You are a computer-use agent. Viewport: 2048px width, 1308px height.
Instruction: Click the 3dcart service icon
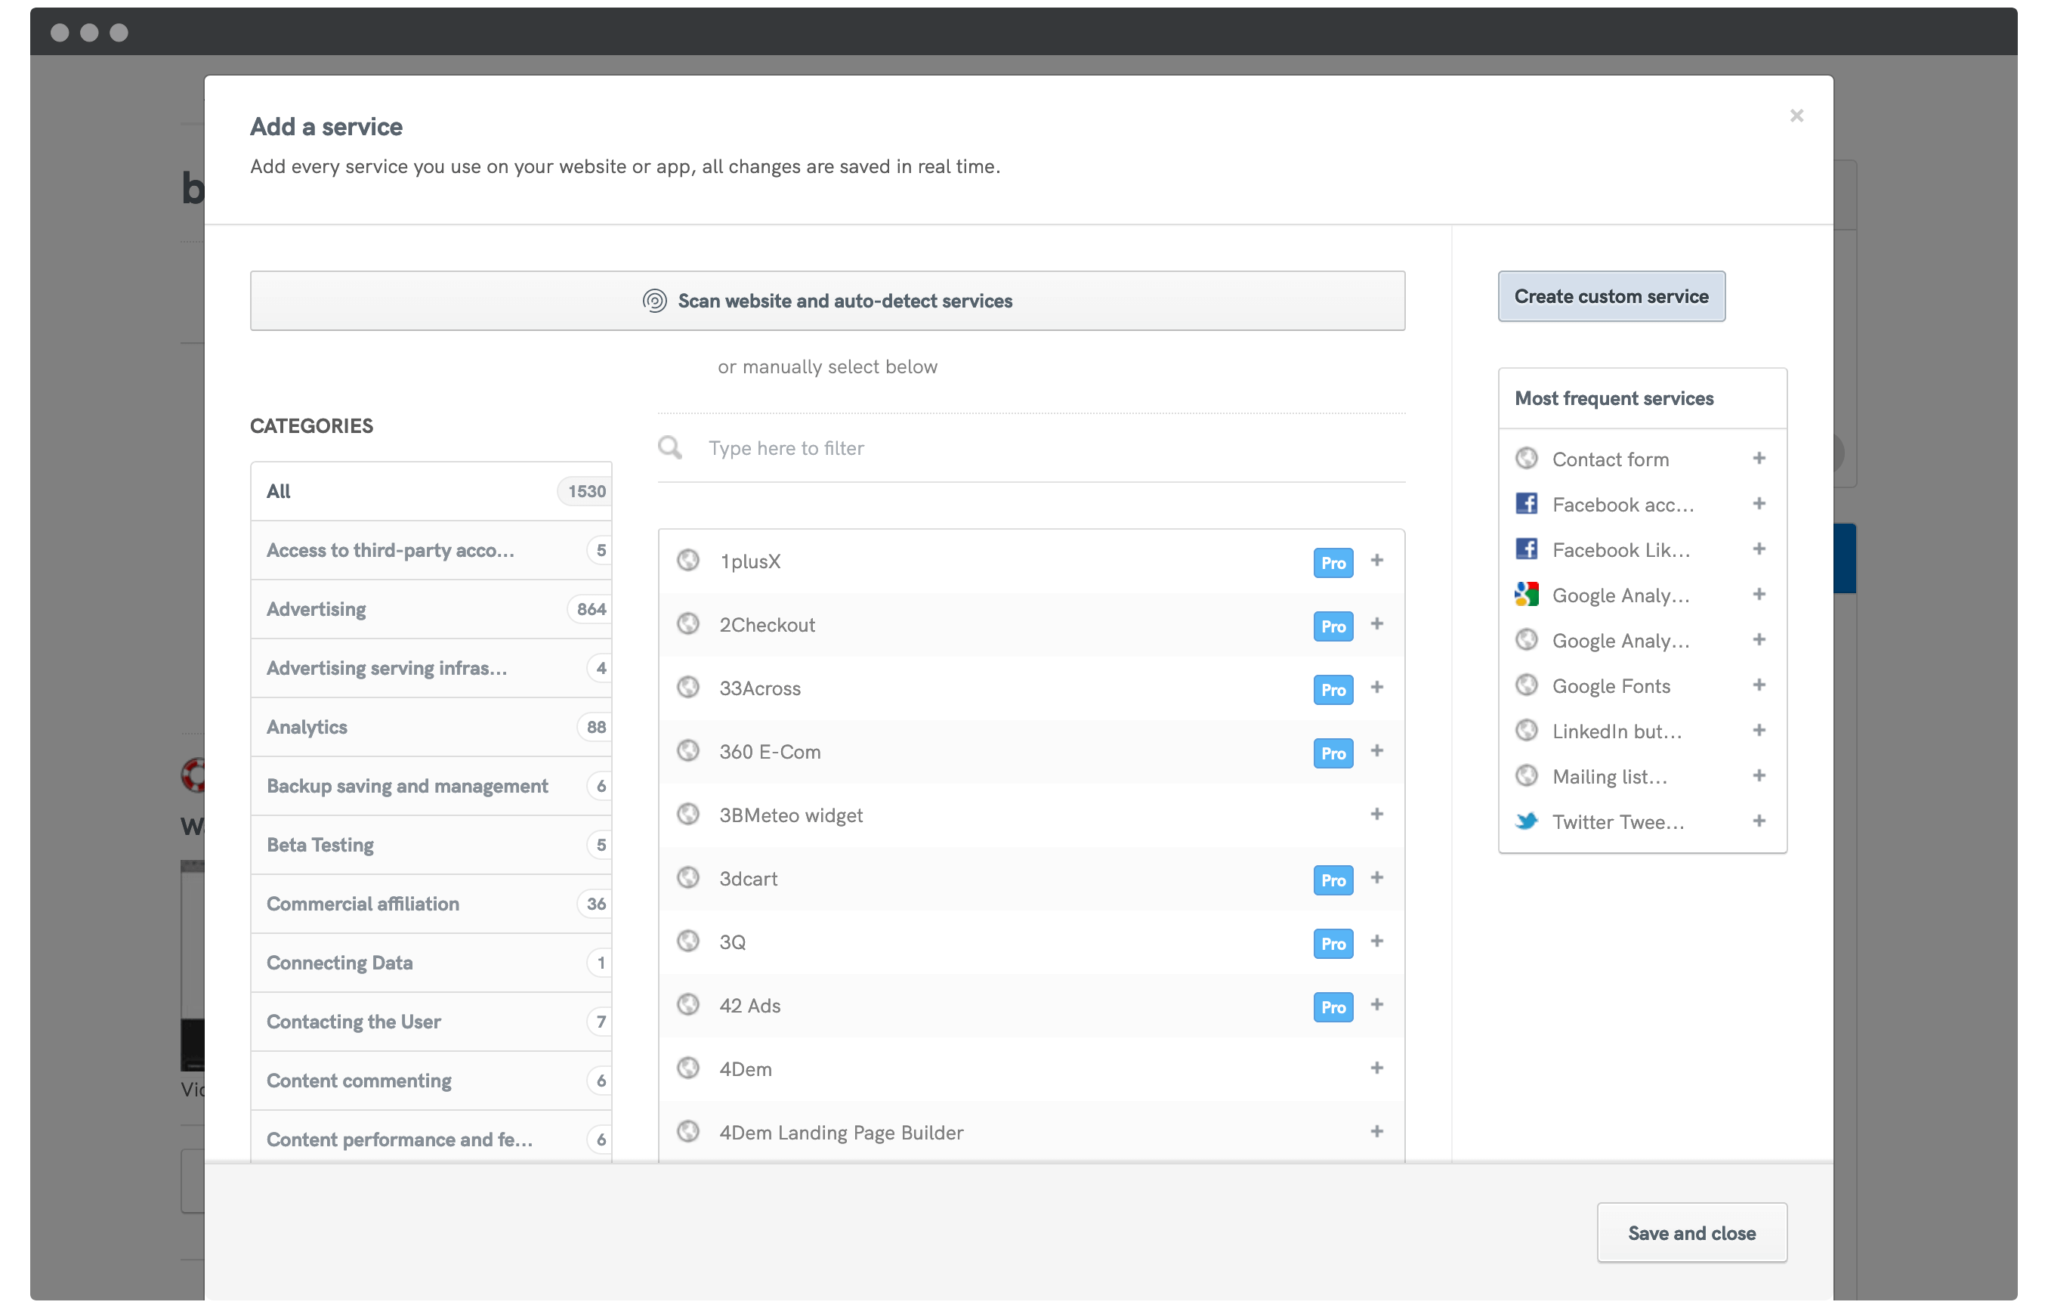(x=690, y=878)
